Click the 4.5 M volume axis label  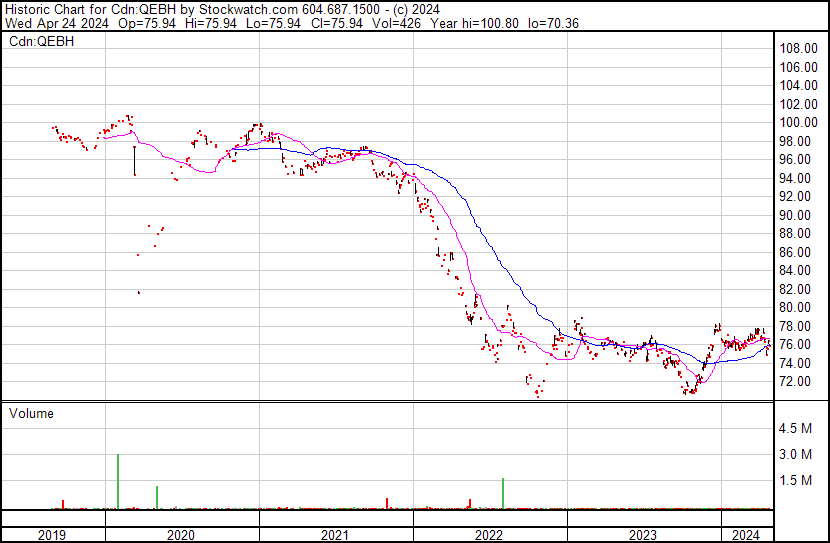pyautogui.click(x=795, y=429)
